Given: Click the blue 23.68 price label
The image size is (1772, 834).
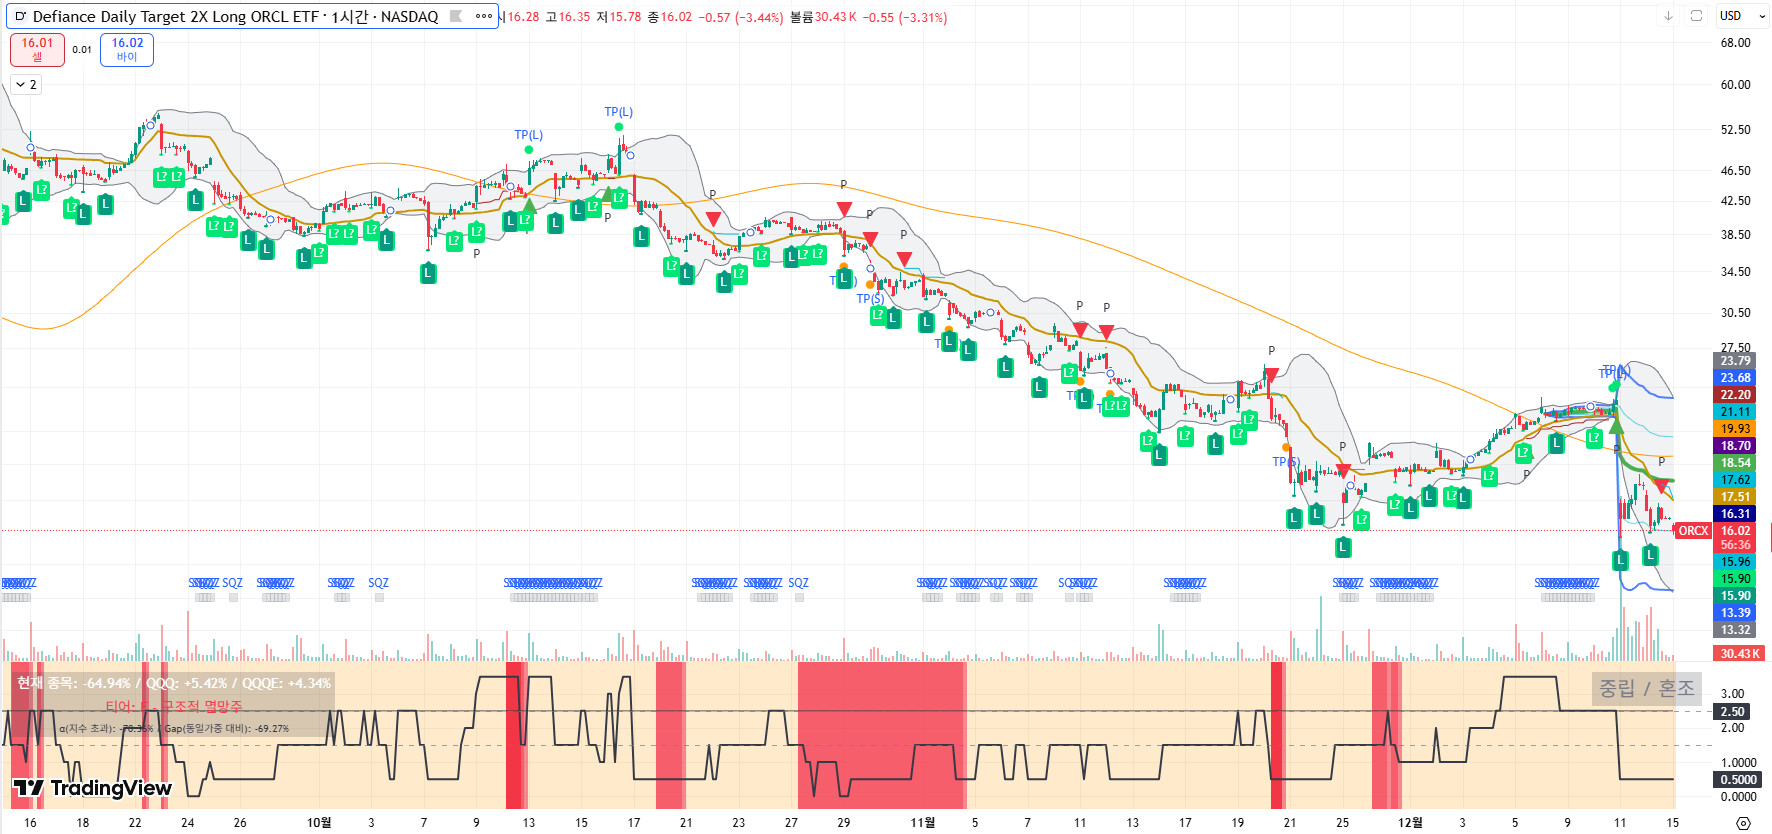Looking at the screenshot, I should click(1735, 378).
